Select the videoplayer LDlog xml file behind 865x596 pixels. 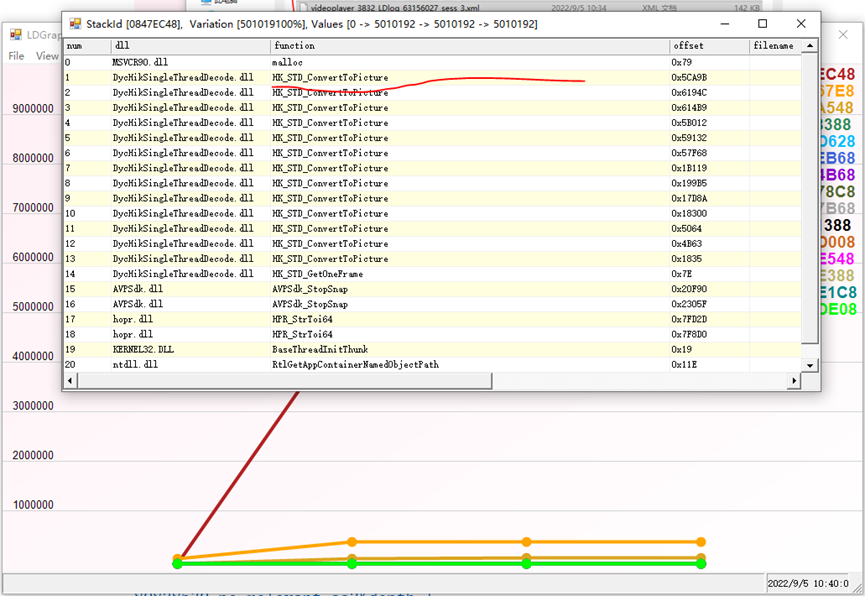tap(530, 8)
